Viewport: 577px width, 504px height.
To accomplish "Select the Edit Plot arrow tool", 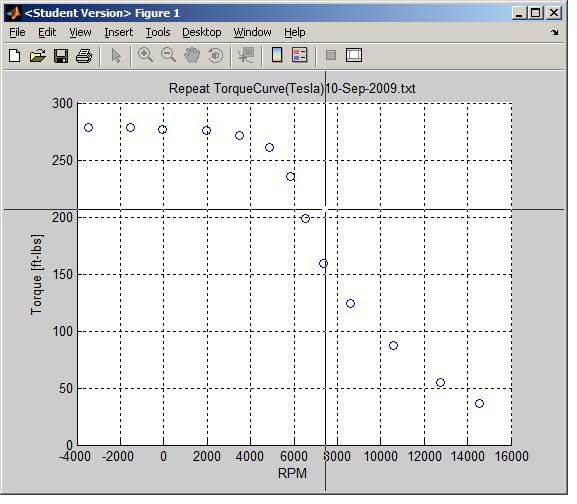I will pos(116,56).
